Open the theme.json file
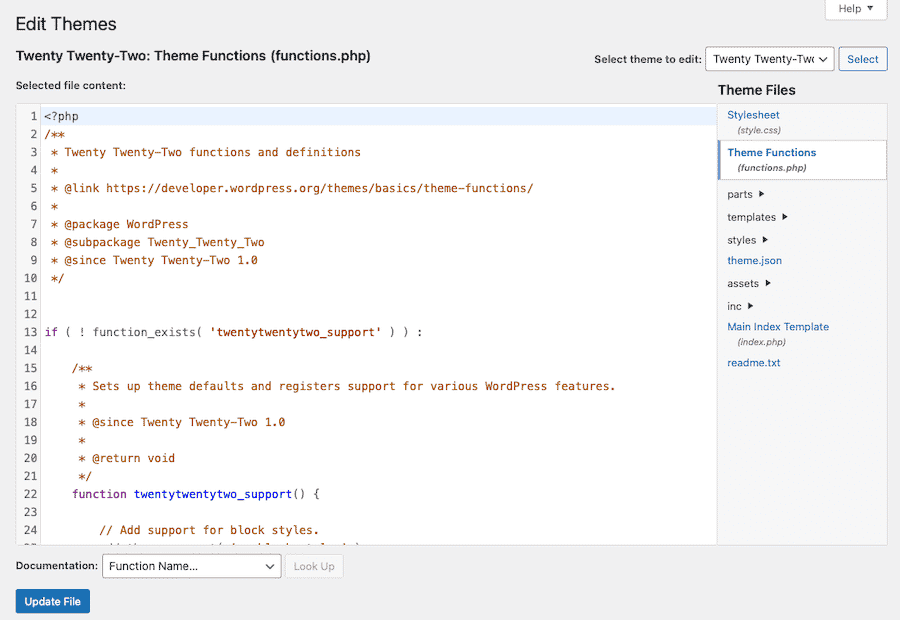Image resolution: width=900 pixels, height=620 pixels. (754, 260)
